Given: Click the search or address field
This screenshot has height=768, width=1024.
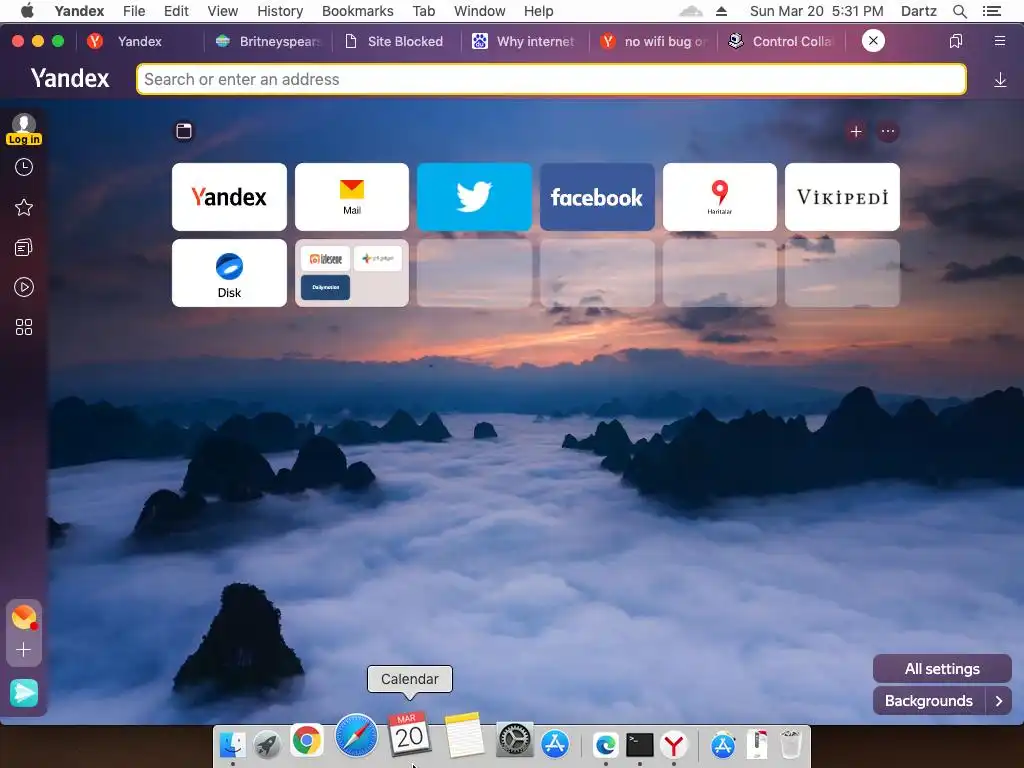Looking at the screenshot, I should coord(551,79).
